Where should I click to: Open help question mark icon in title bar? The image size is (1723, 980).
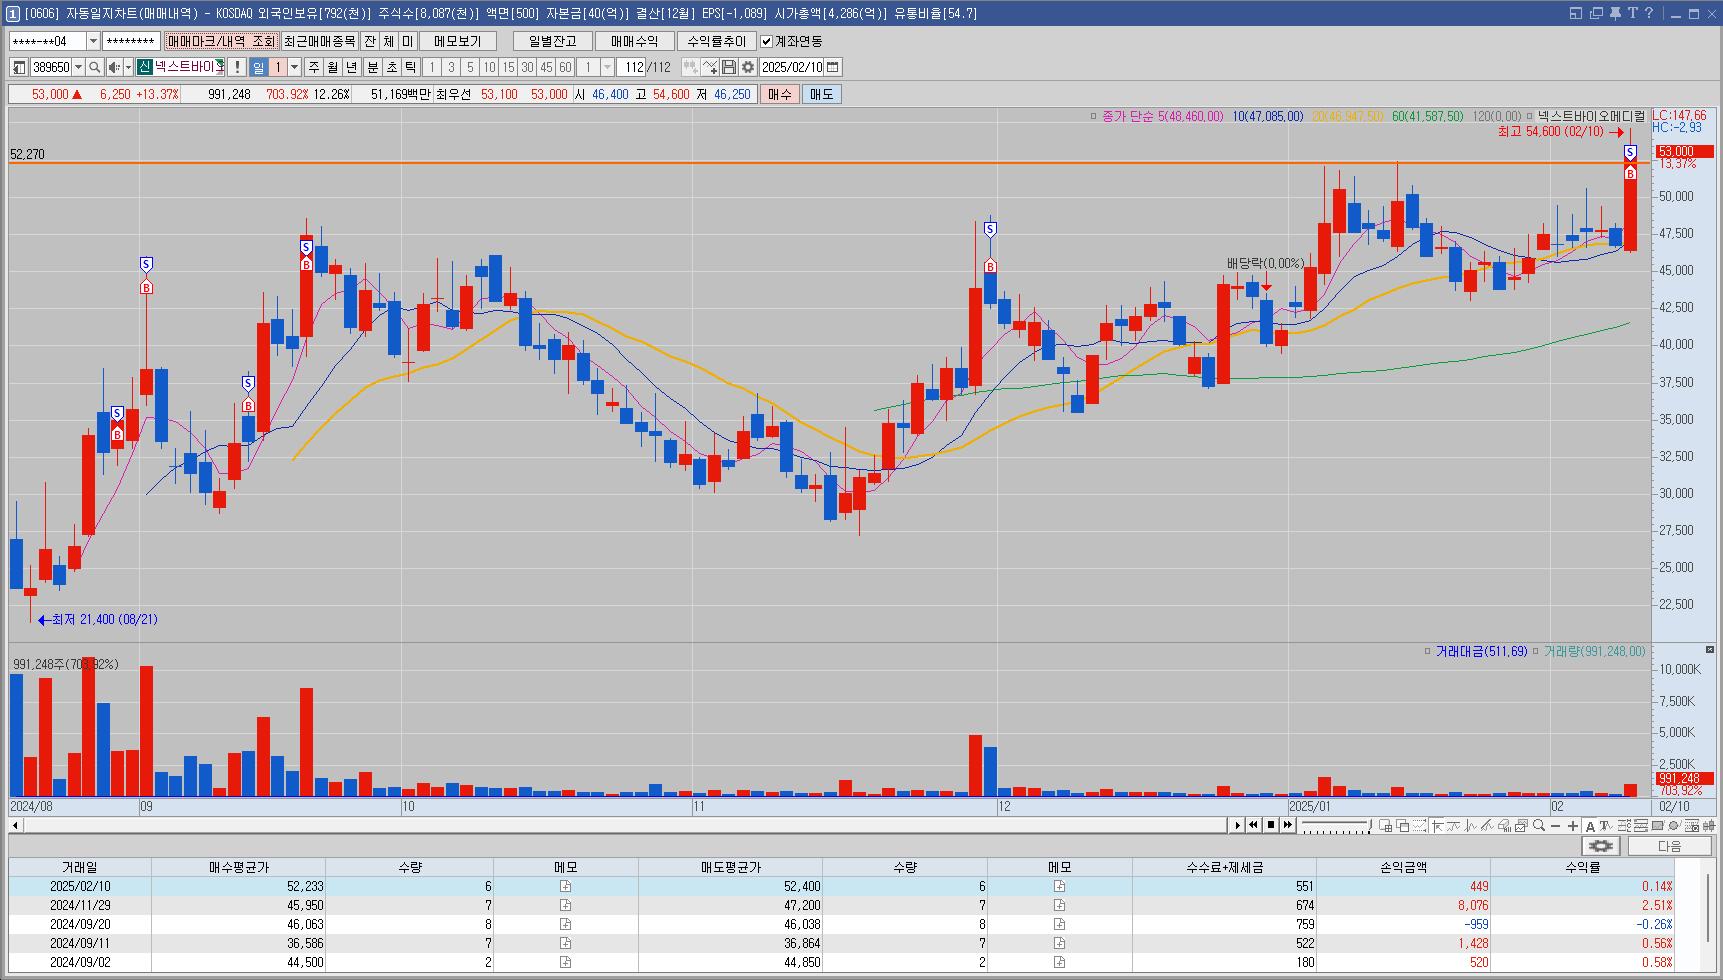[x=1649, y=13]
